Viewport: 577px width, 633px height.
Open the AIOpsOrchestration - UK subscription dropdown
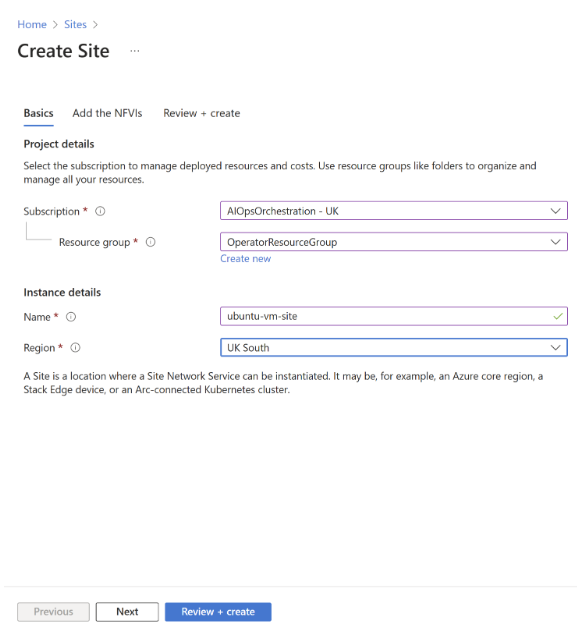pyautogui.click(x=394, y=211)
